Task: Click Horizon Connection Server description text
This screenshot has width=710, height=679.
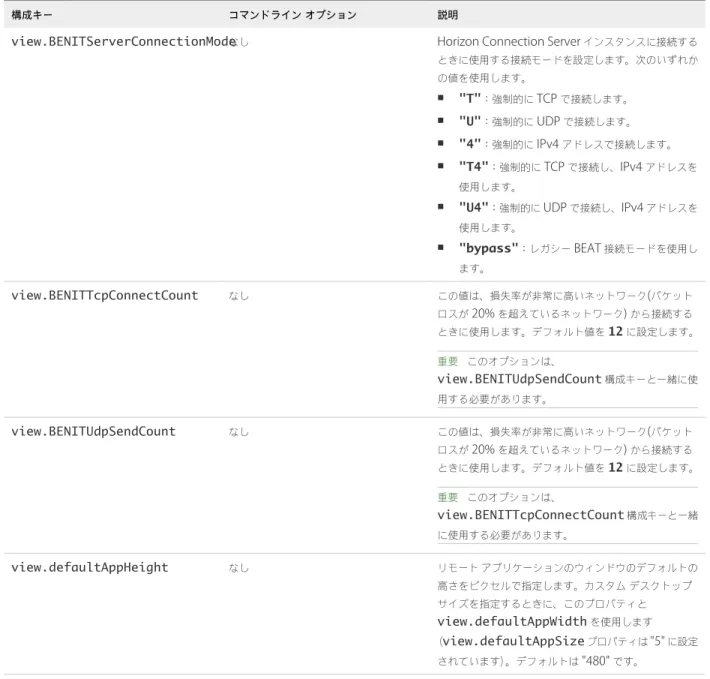Action: click(567, 59)
